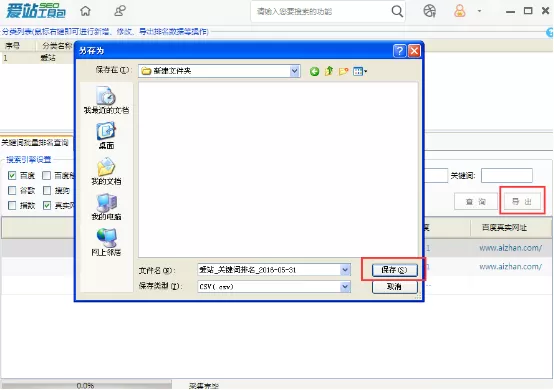Image resolution: width=554 pixels, height=390 pixels.
Task: Open second www.aizhan.com/ link in results
Action: pos(511,267)
